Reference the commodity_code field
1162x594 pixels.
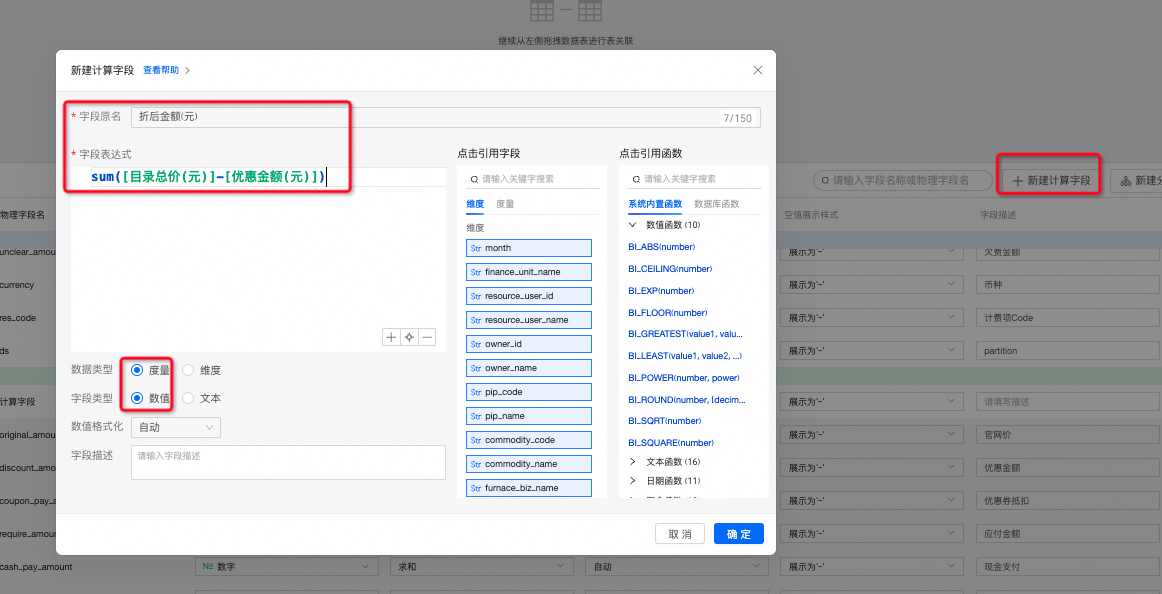click(x=528, y=440)
